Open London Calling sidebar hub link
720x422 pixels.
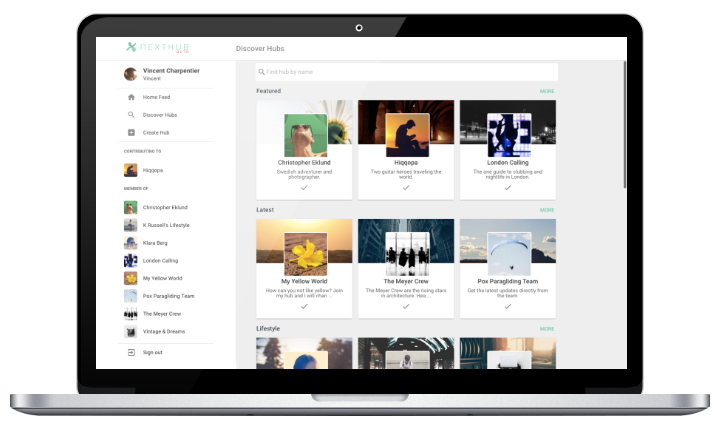(160, 261)
